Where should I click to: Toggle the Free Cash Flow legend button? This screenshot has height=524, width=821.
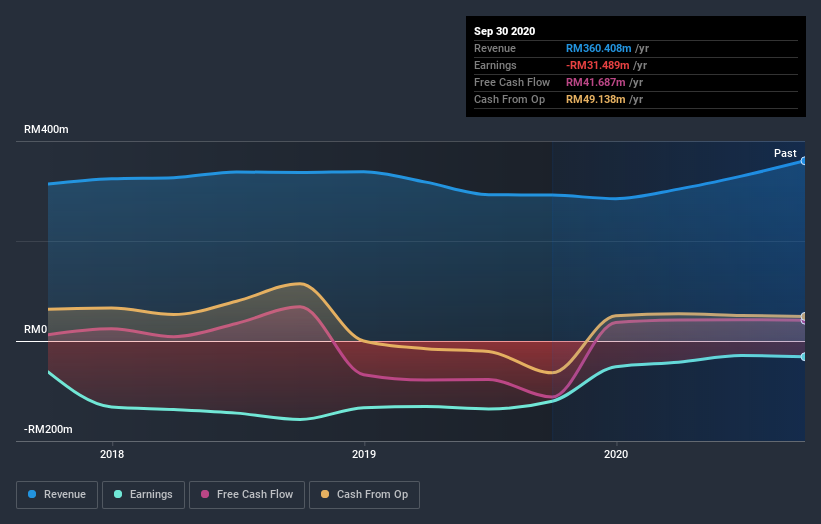[x=247, y=495]
